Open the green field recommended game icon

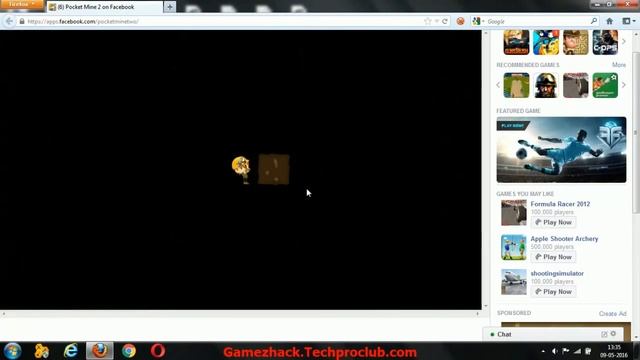click(516, 85)
